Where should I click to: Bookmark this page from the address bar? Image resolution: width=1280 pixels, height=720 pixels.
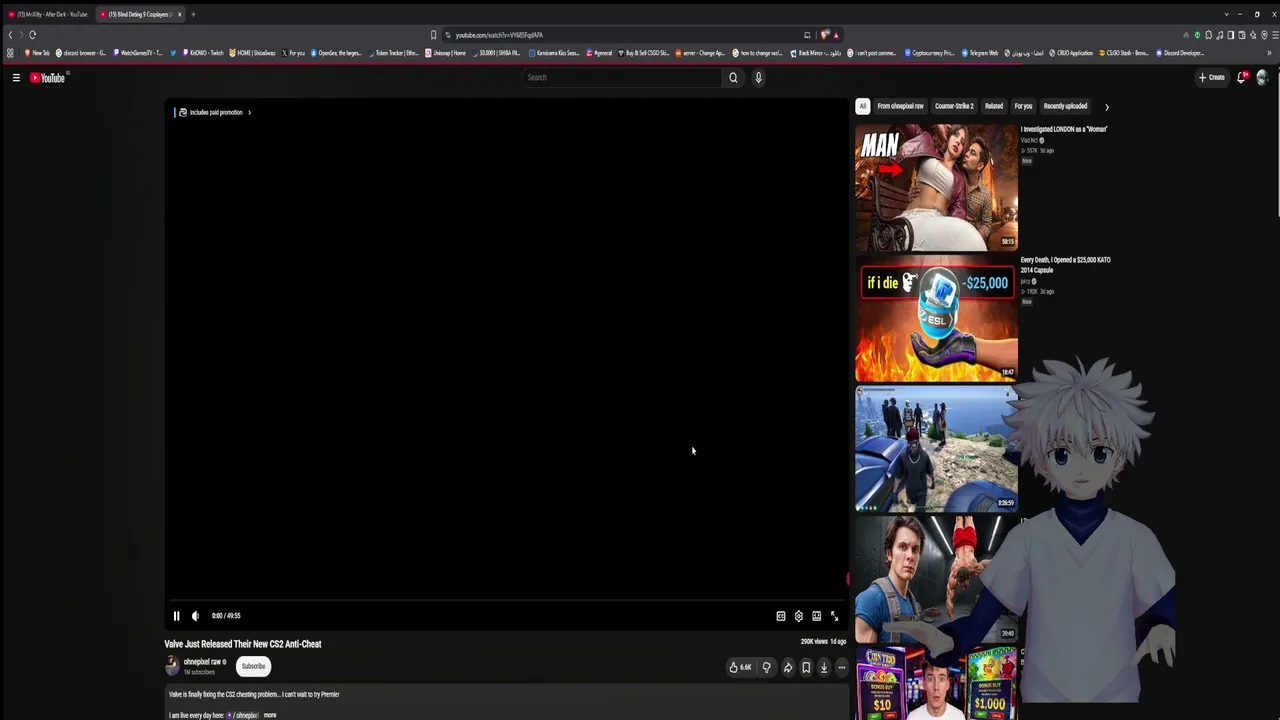point(433,35)
